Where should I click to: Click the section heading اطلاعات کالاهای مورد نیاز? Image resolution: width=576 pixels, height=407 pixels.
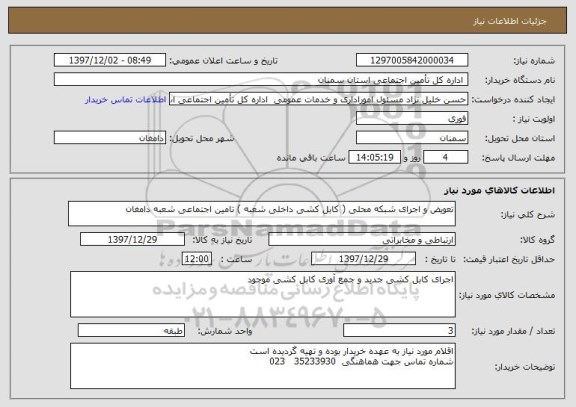tap(500, 190)
